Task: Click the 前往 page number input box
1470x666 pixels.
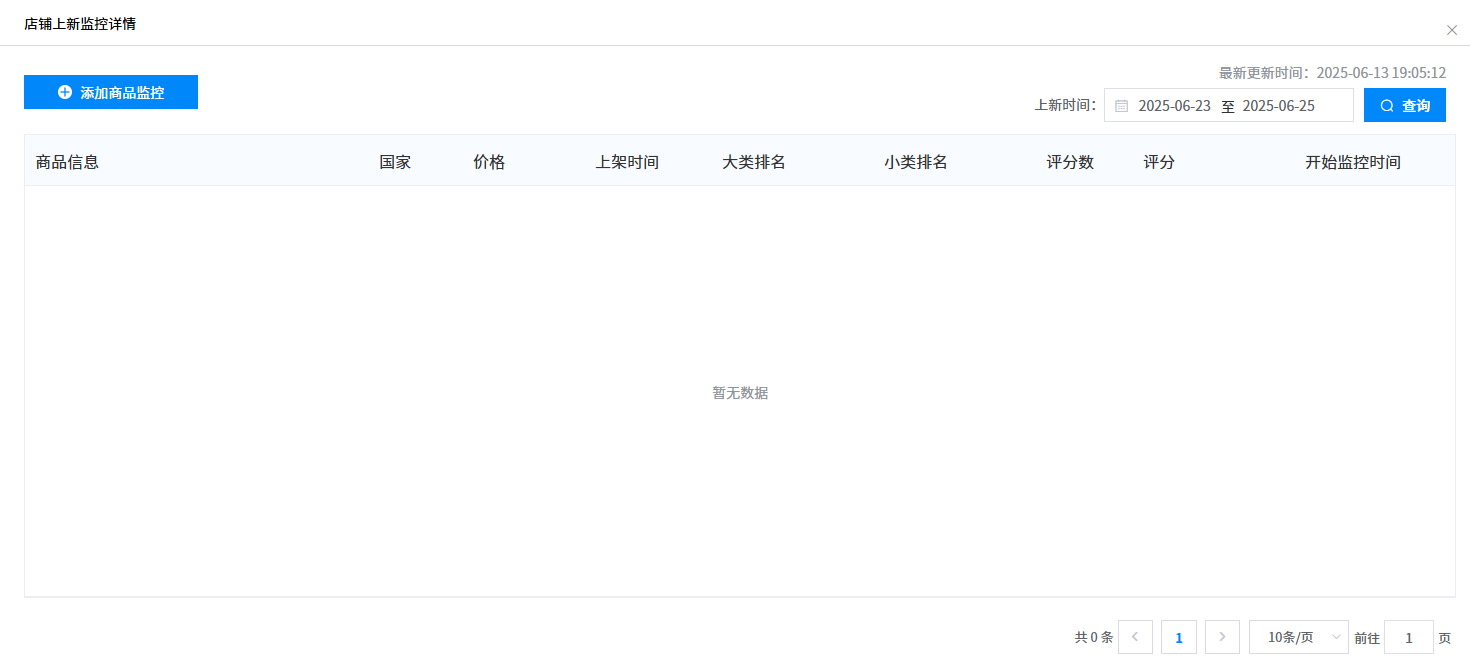Action: point(1408,637)
